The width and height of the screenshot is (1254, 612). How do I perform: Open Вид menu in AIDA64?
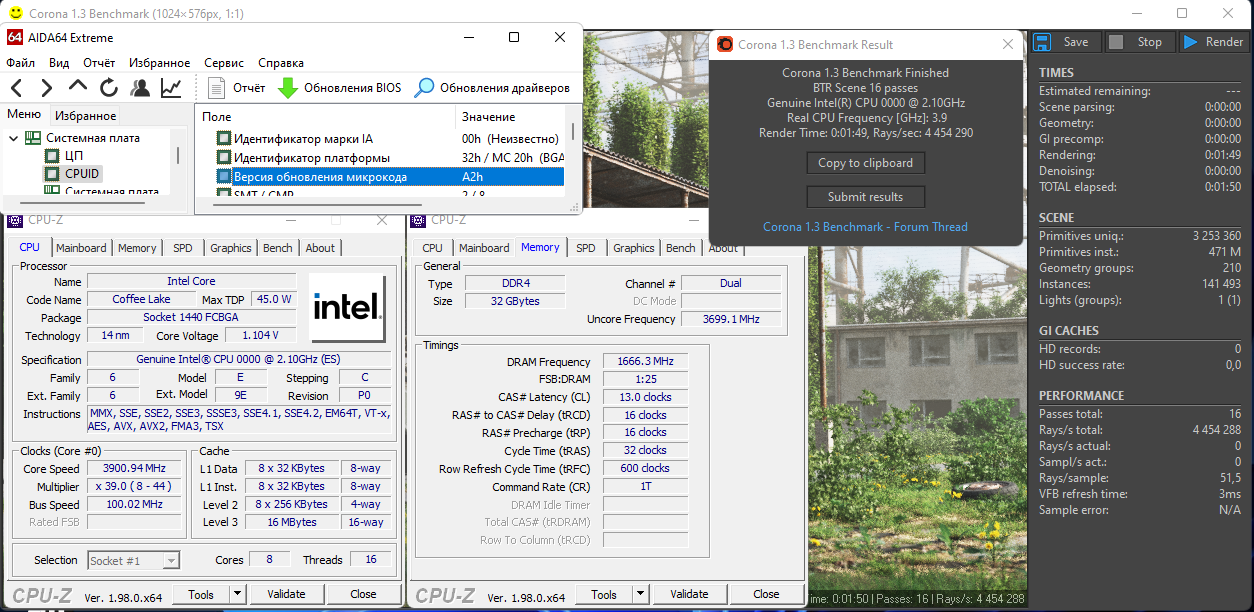tap(59, 62)
